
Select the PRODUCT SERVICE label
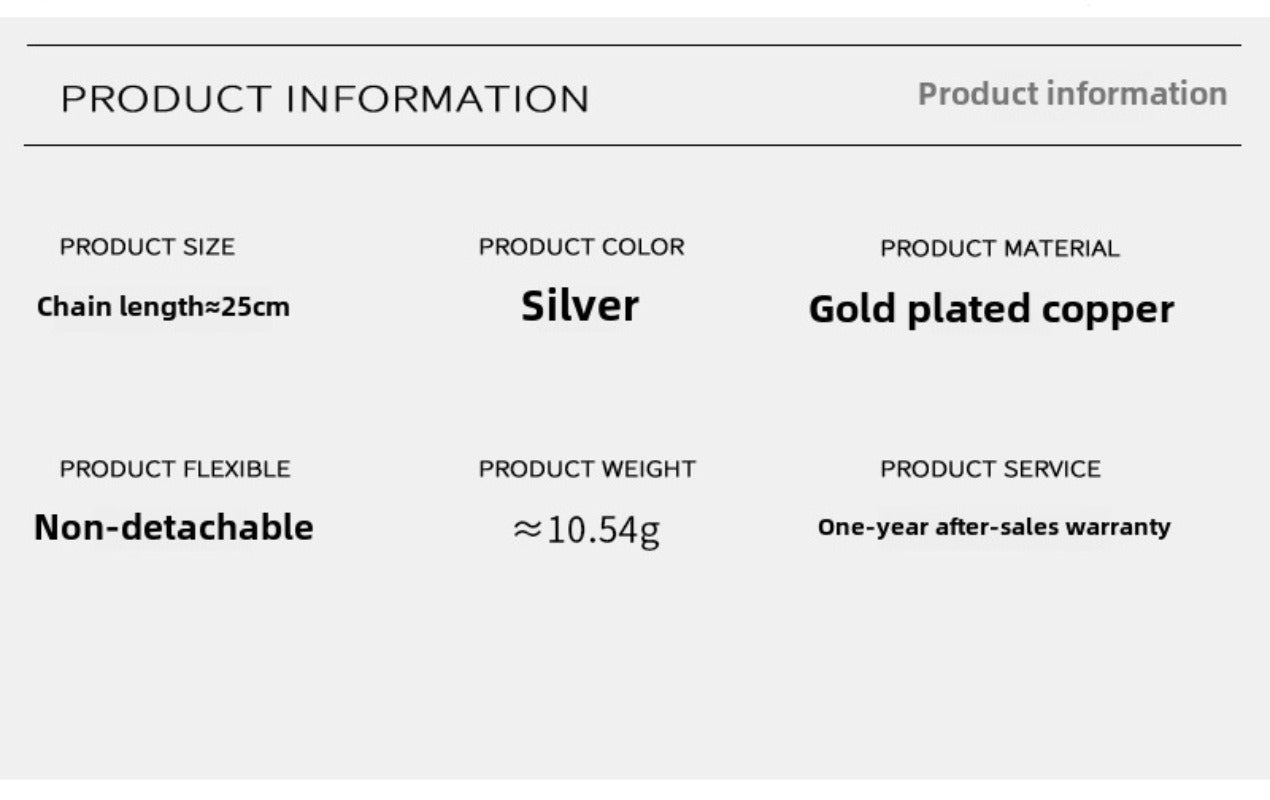point(990,469)
